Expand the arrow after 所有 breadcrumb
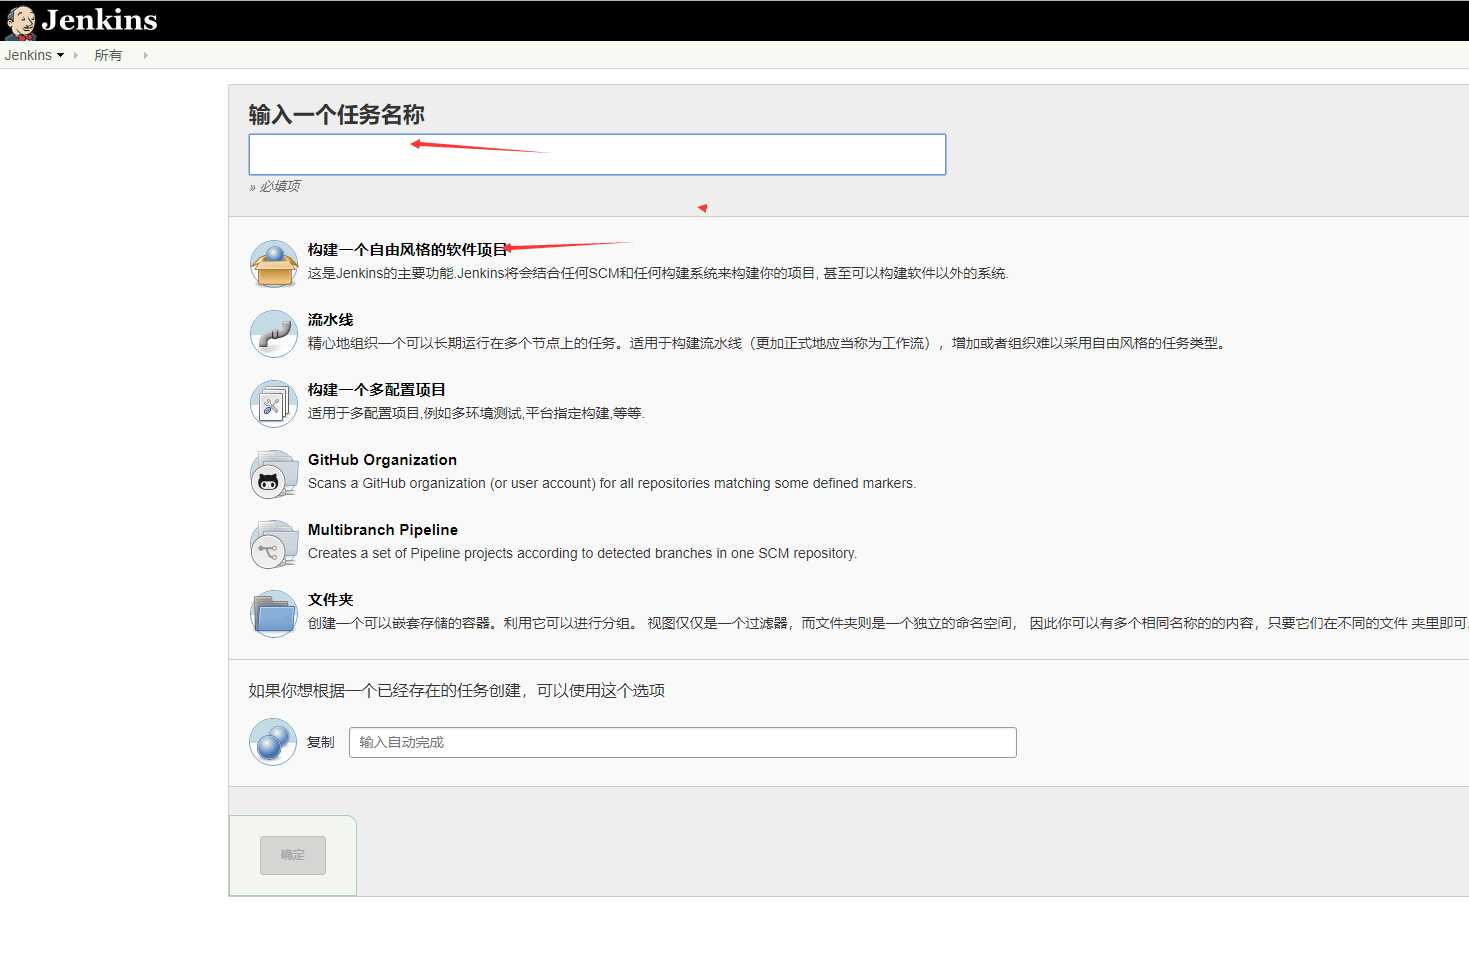The image size is (1469, 960). pyautogui.click(x=146, y=55)
